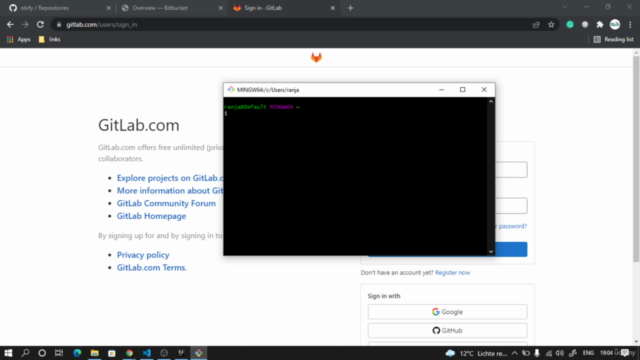Maximize the MINGW64 terminal window

(462, 89)
